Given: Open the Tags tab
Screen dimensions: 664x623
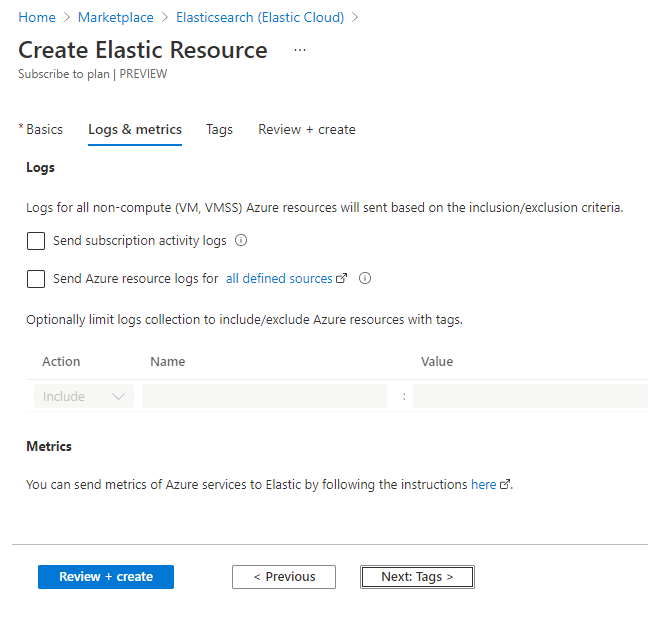Looking at the screenshot, I should pos(219,130).
